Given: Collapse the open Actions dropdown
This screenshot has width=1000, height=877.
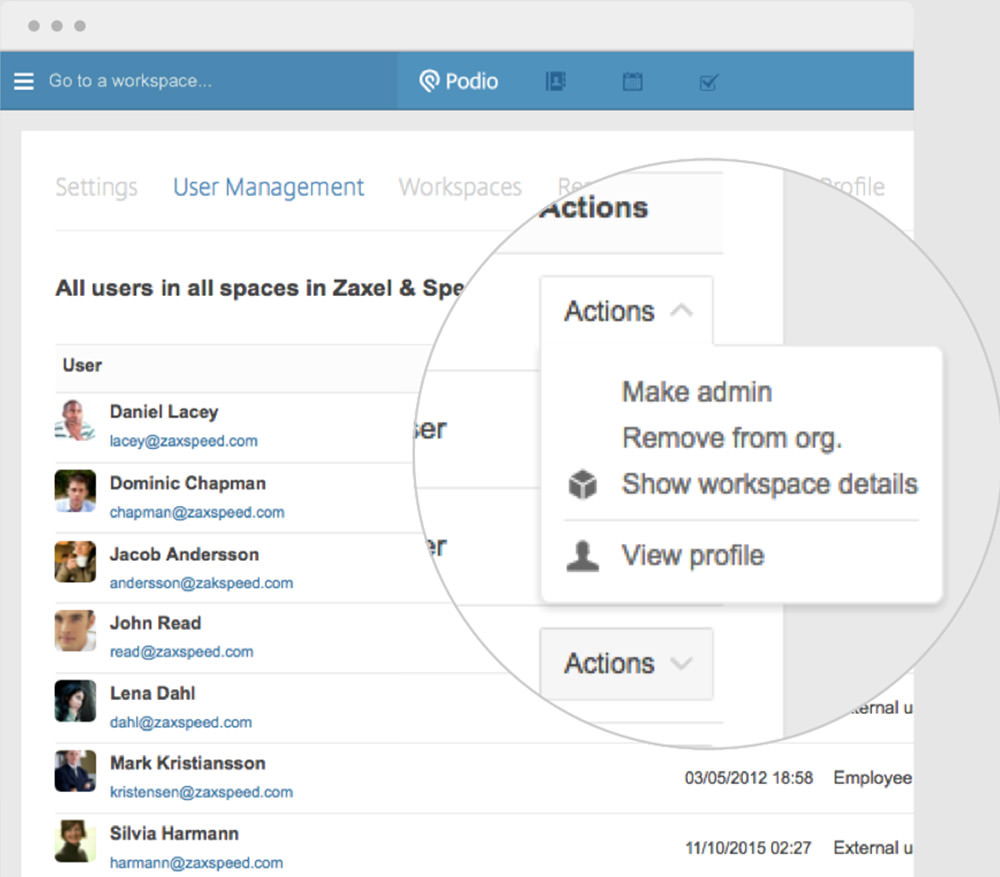Looking at the screenshot, I should 626,311.
